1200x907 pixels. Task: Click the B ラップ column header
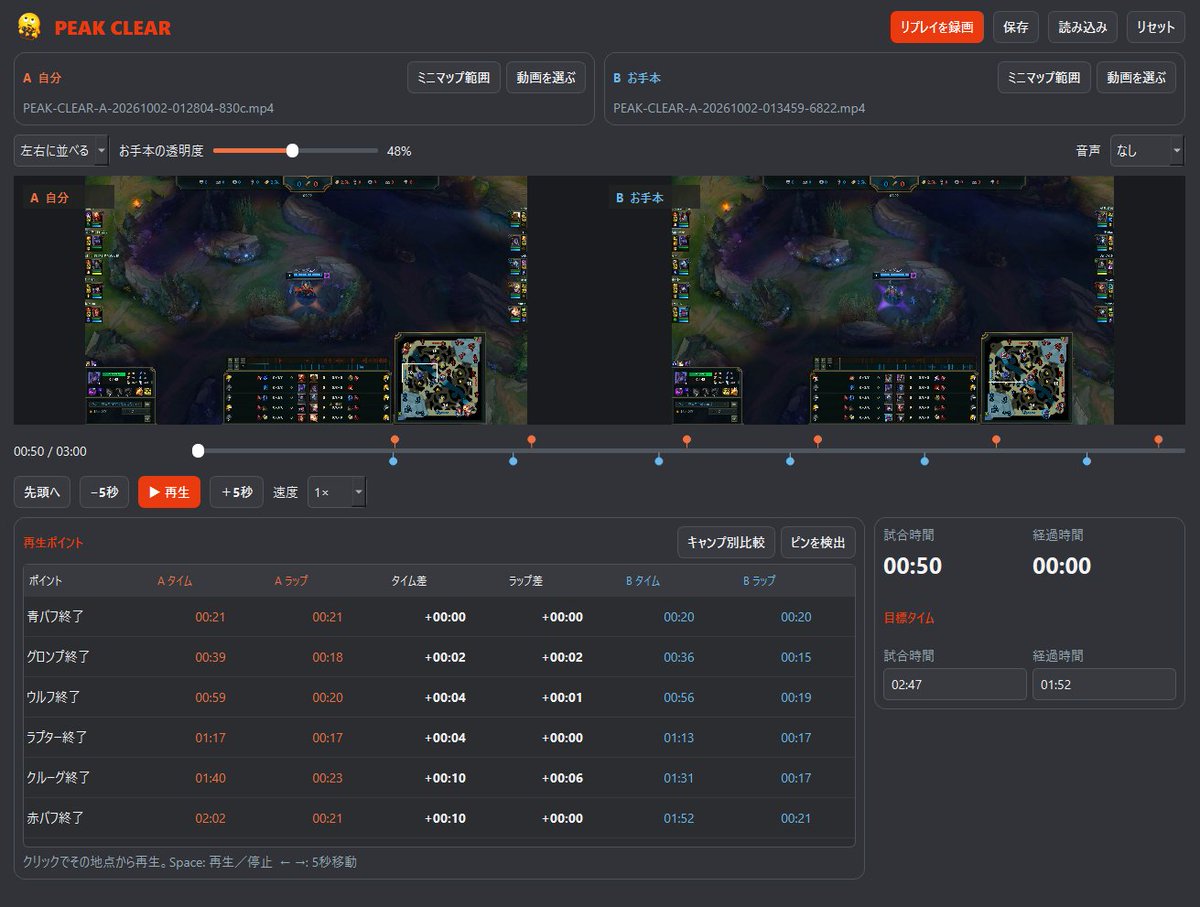click(x=759, y=581)
